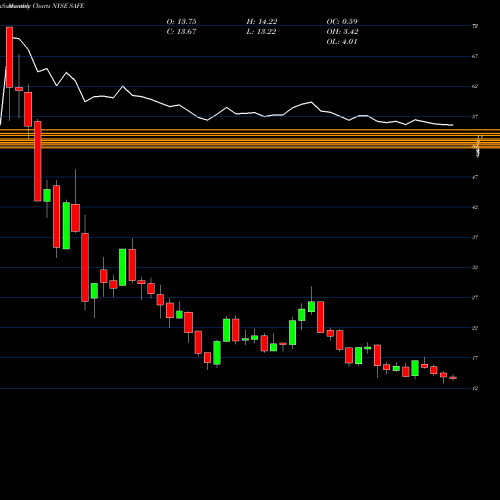Click the 72 price axis label
This screenshot has width=500, height=500.
[475, 26]
